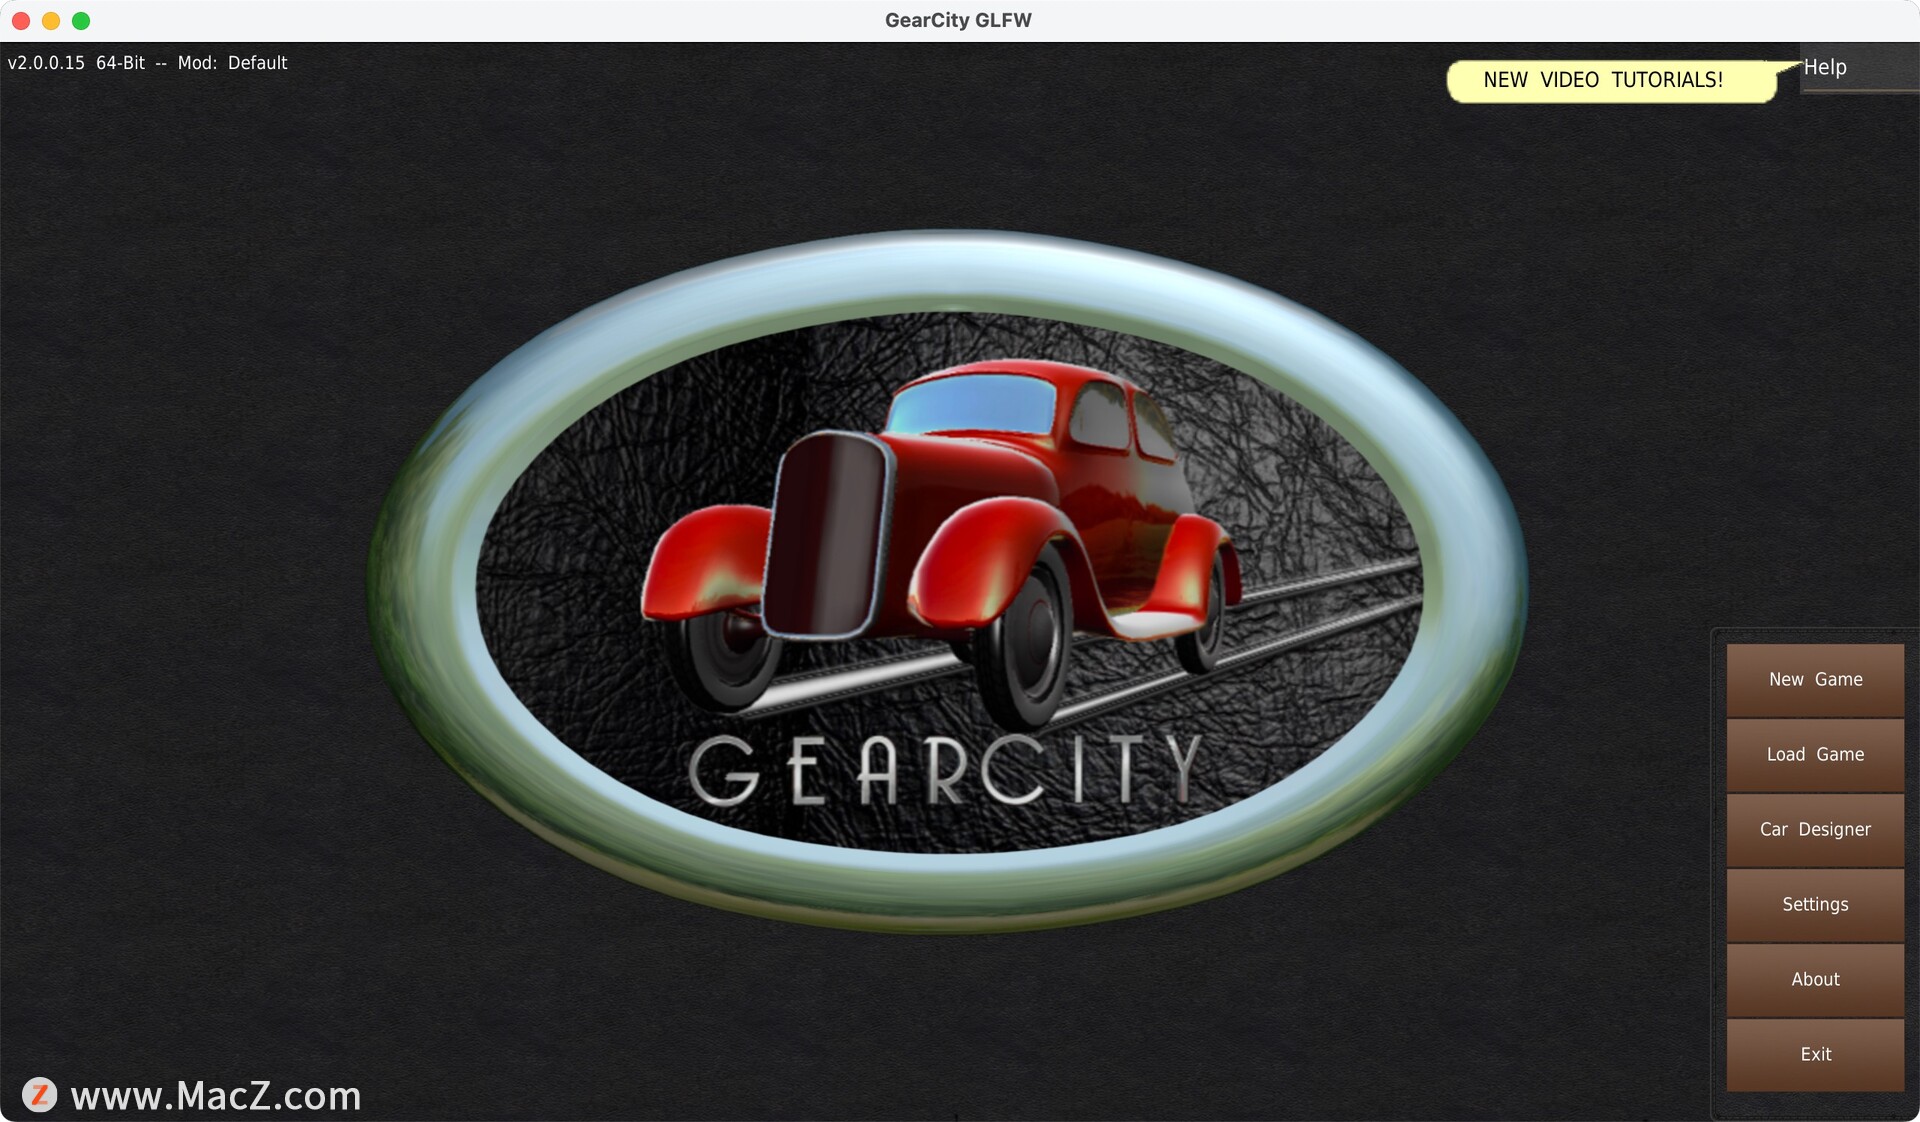
Task: Click the orange MacZ 'Z' icon
Action: tap(40, 1095)
